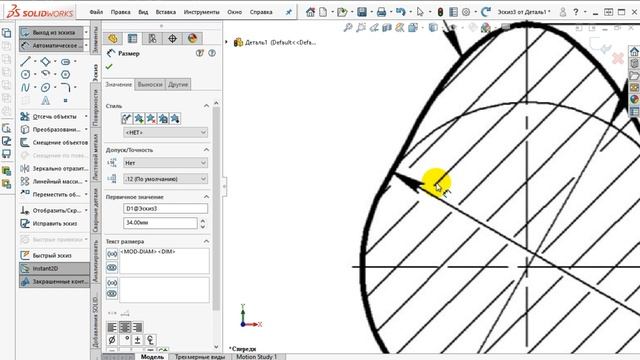Open Options via the gear icon
Image resolution: width=640 pixels, height=360 pixels.
[466, 12]
